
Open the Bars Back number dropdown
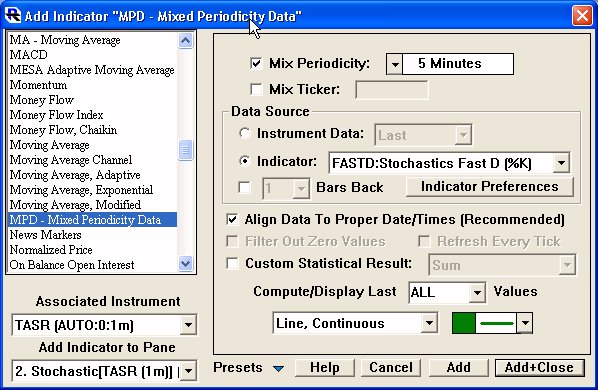point(301,188)
